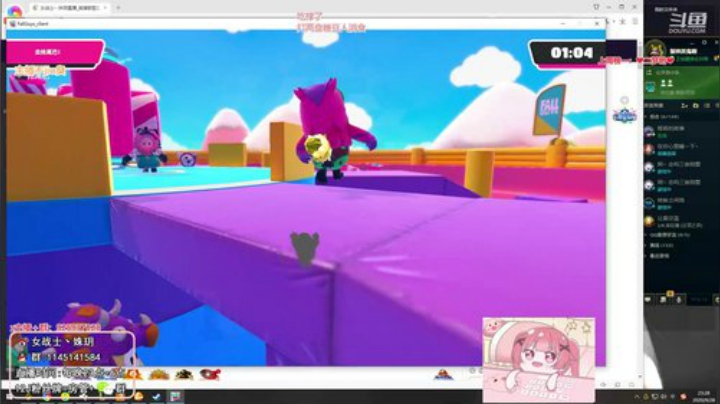Viewport: 720px width, 404px height.
Task: Close the chat panel
Action: (717, 42)
